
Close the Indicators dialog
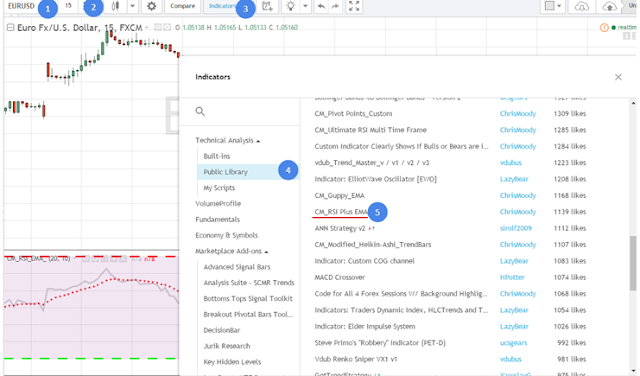point(618,77)
